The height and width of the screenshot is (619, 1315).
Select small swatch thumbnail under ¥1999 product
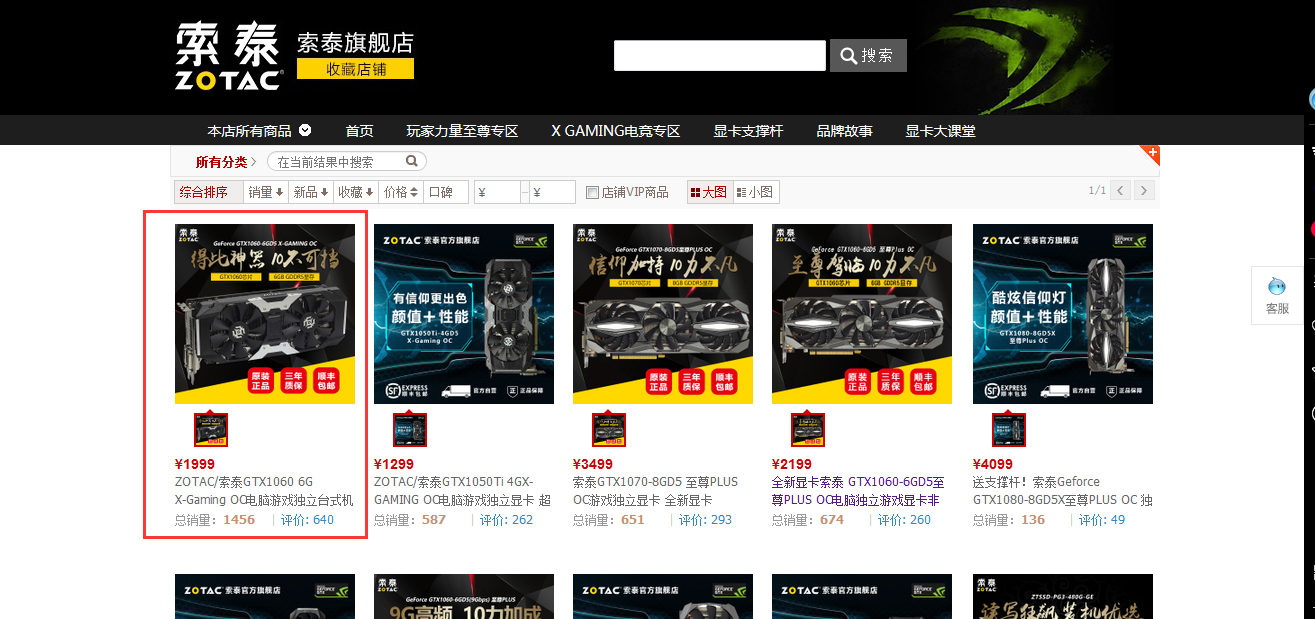click(211, 430)
